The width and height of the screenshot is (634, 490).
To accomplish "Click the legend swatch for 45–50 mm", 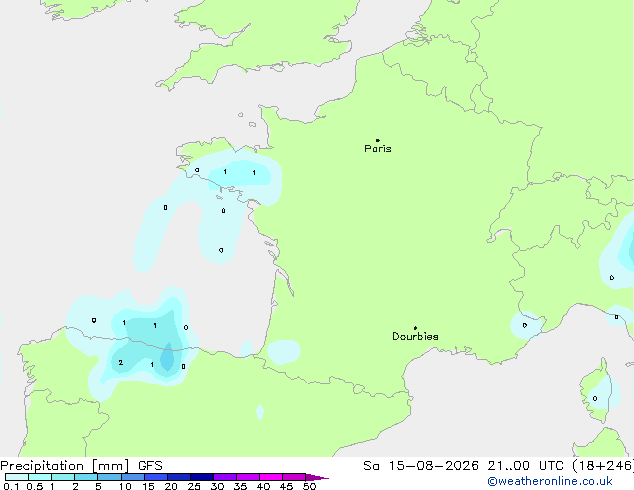I will 294,477.
